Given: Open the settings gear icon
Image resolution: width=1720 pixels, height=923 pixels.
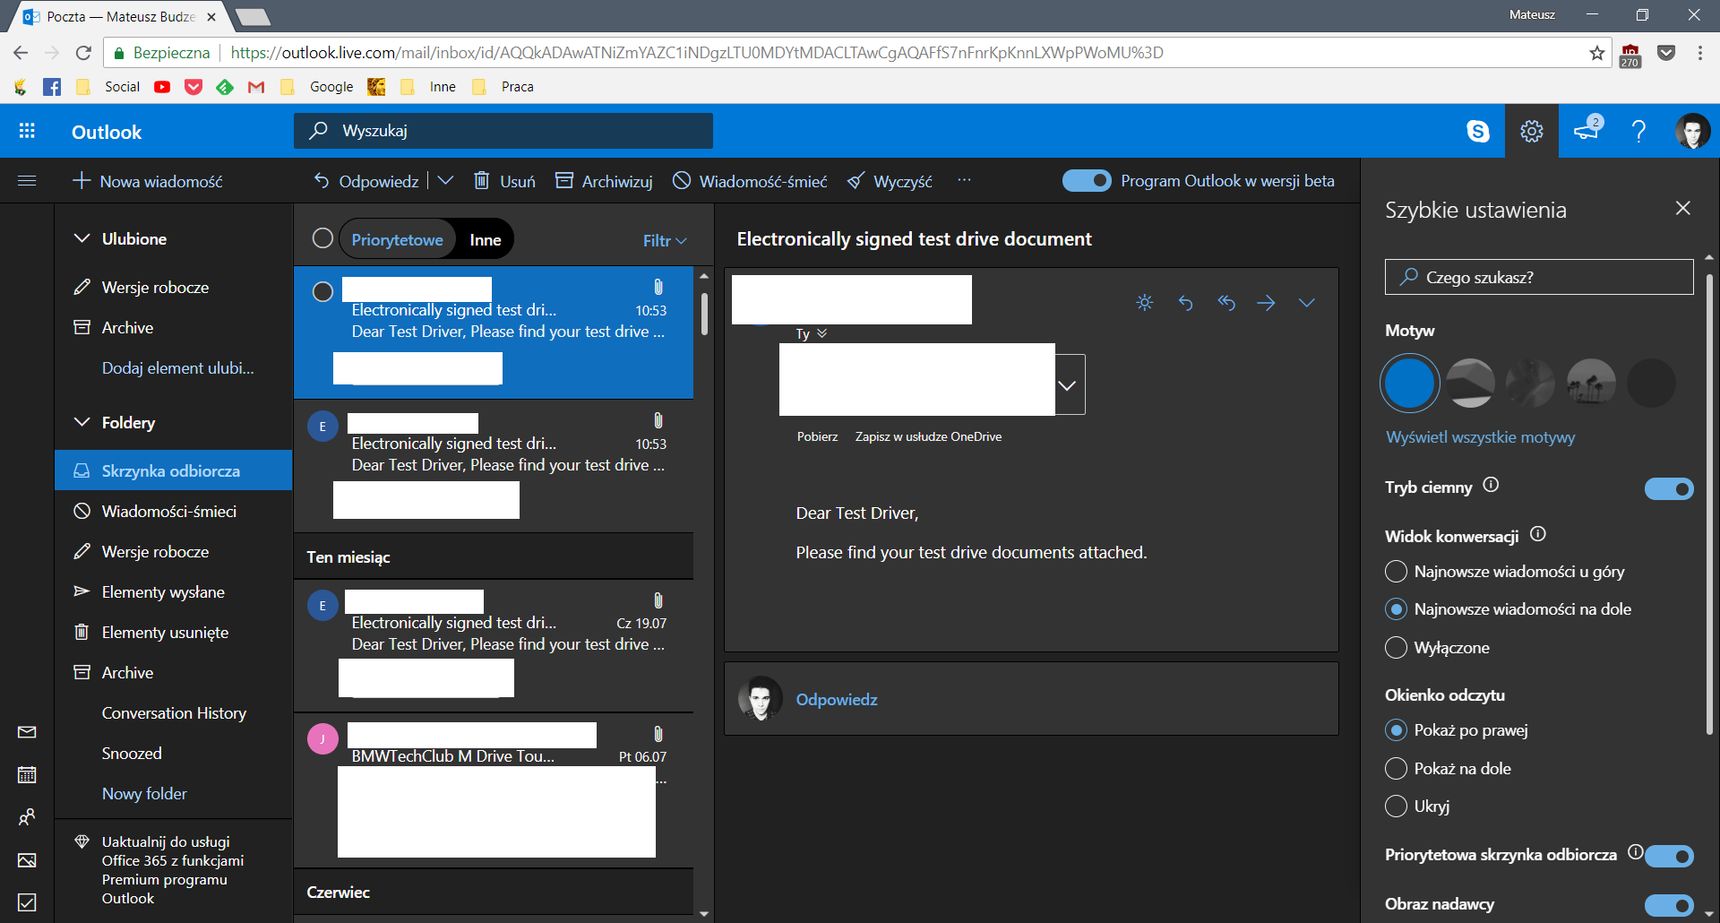Looking at the screenshot, I should pyautogui.click(x=1532, y=131).
